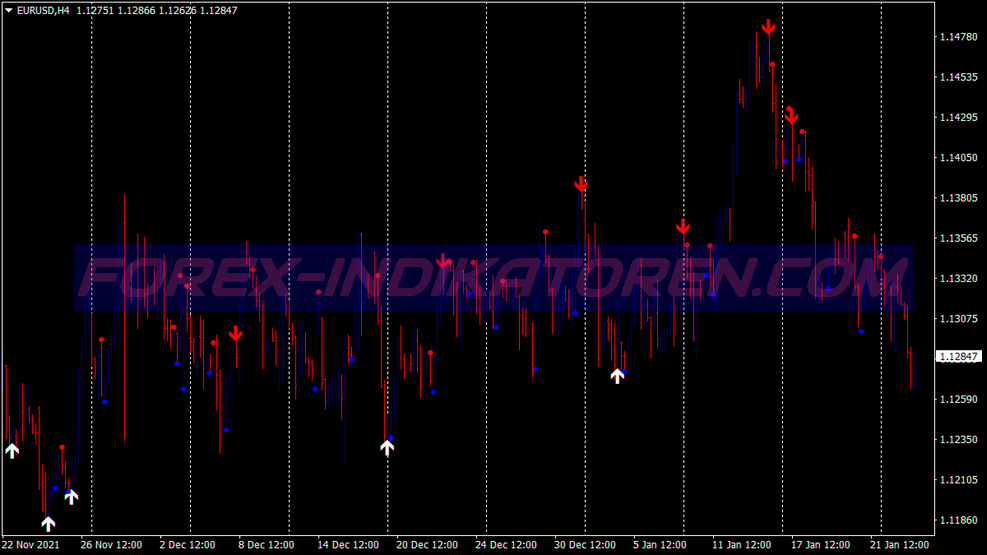Select the red sell arrow after the 20 Dec separator
Screen dimensions: 987x555
(x=443, y=261)
